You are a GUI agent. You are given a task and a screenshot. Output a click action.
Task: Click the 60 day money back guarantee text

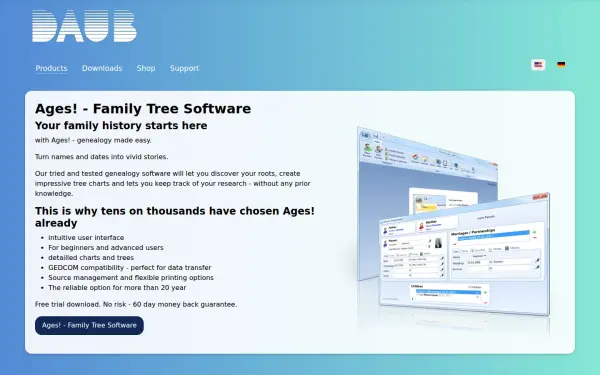pyautogui.click(x=136, y=305)
